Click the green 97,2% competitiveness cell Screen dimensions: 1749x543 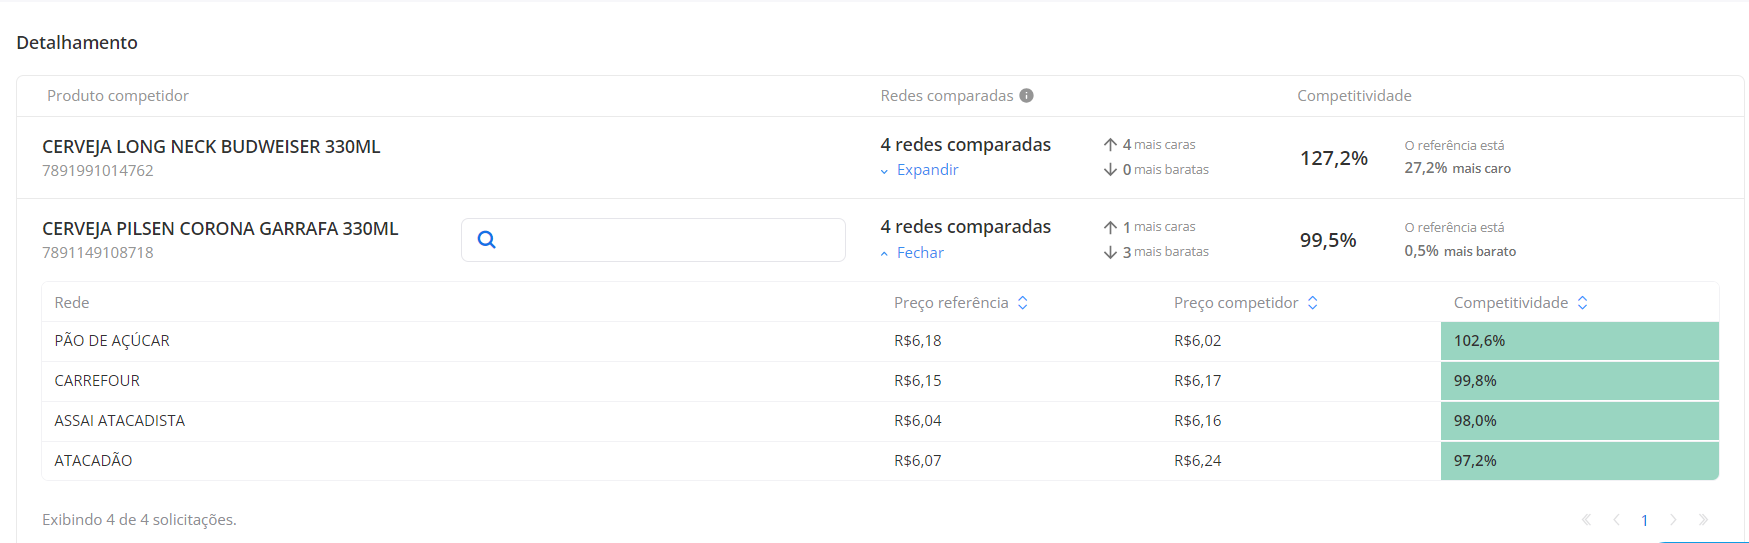pyautogui.click(x=1580, y=461)
